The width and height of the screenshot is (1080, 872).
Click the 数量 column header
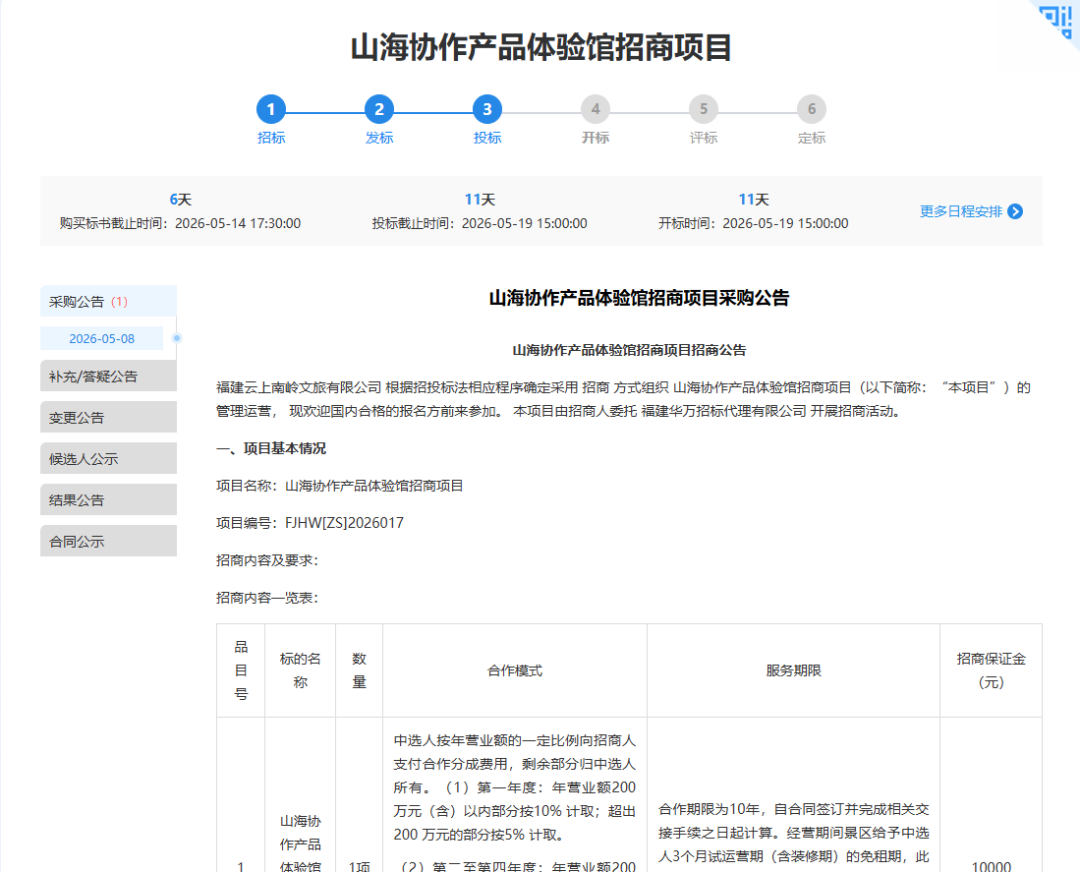point(359,670)
